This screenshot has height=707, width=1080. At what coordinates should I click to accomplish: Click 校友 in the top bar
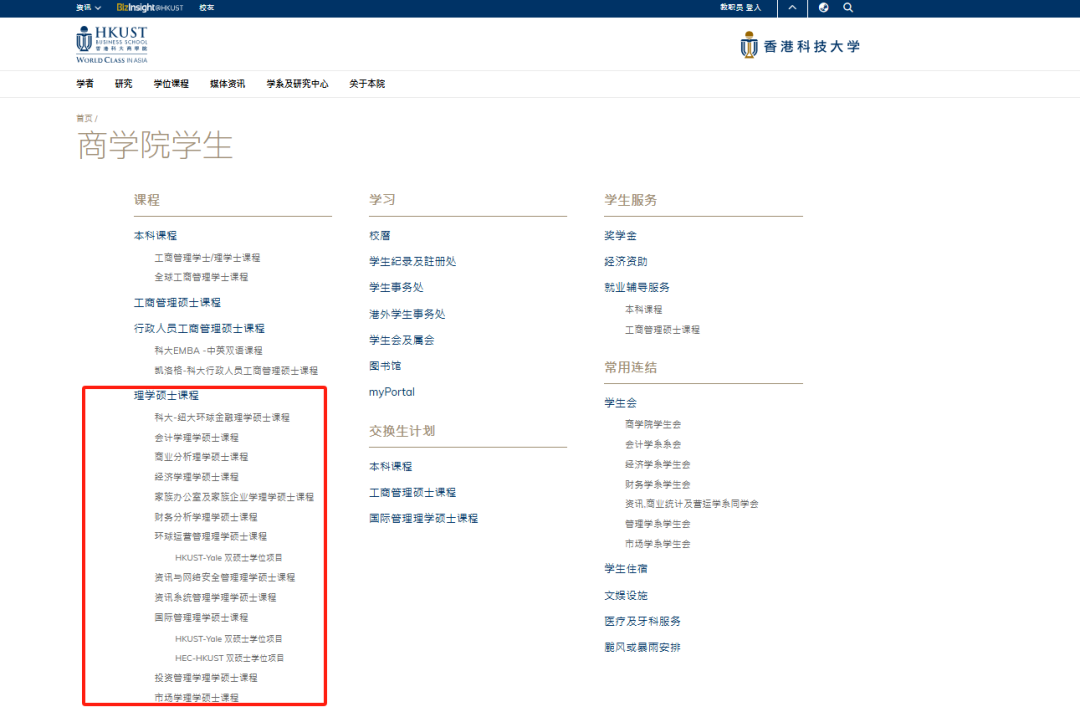tap(207, 8)
